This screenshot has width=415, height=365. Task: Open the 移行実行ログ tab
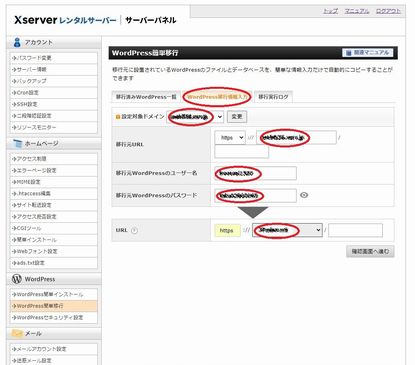point(273,97)
